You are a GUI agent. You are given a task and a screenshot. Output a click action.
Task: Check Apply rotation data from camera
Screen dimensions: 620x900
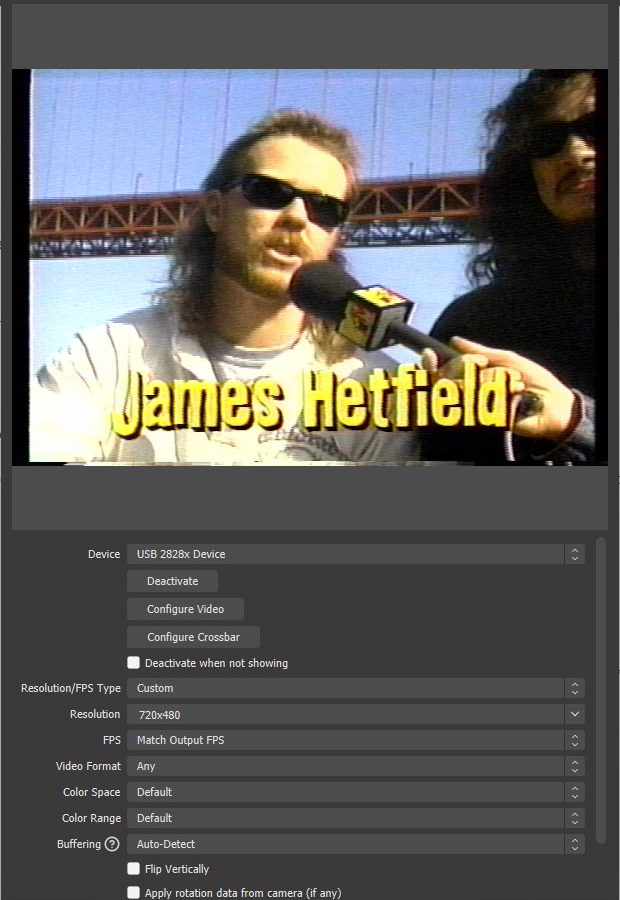(x=134, y=893)
